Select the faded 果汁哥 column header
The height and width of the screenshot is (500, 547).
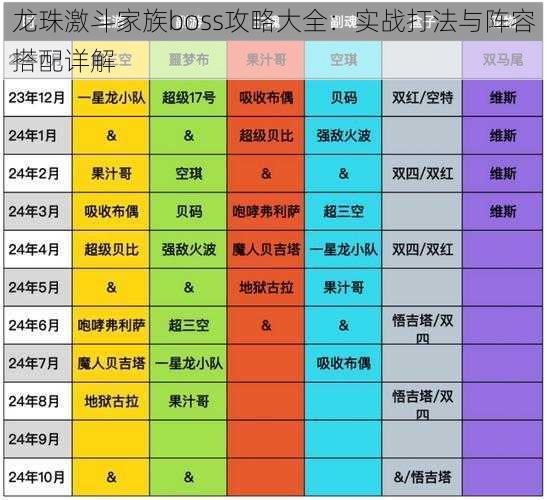point(266,60)
